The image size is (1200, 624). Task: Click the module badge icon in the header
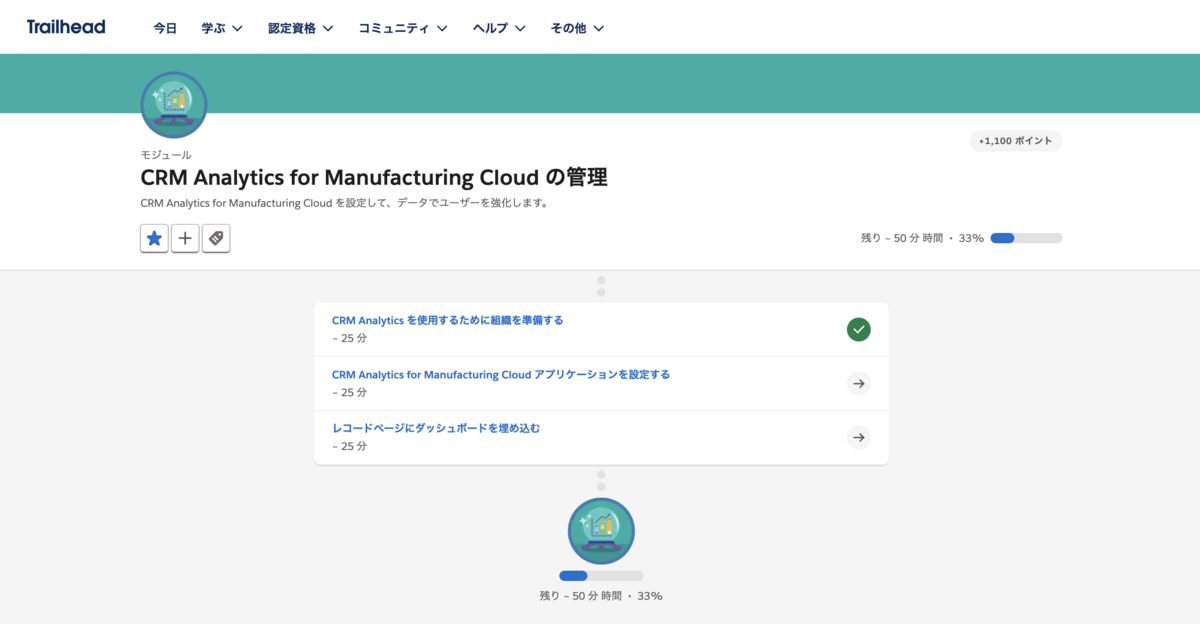pyautogui.click(x=173, y=104)
